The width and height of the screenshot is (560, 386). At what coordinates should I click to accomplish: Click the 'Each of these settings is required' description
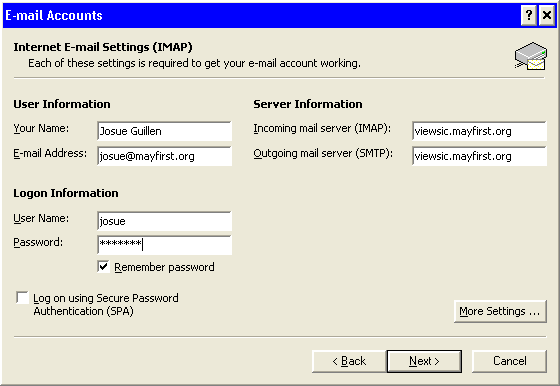[x=194, y=63]
